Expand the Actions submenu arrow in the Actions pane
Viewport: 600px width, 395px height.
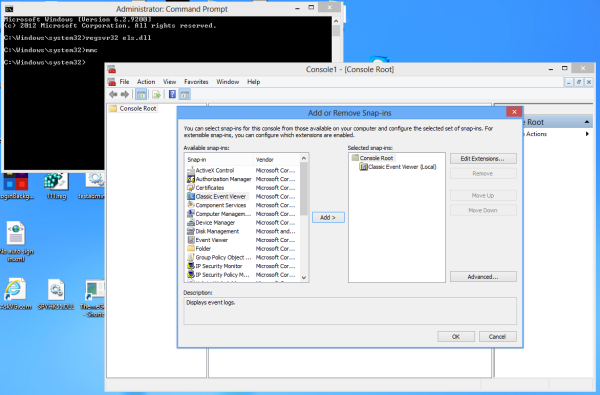587,134
